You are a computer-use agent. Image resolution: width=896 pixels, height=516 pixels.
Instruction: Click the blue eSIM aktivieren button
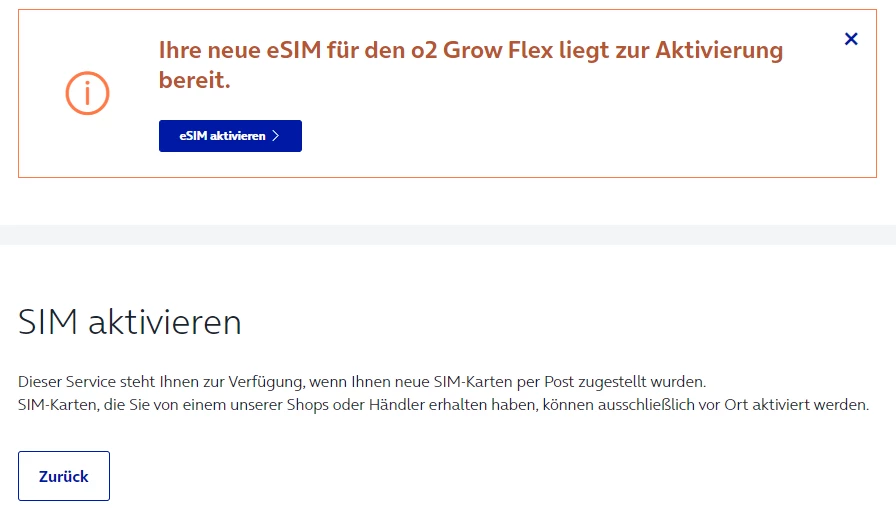point(230,136)
